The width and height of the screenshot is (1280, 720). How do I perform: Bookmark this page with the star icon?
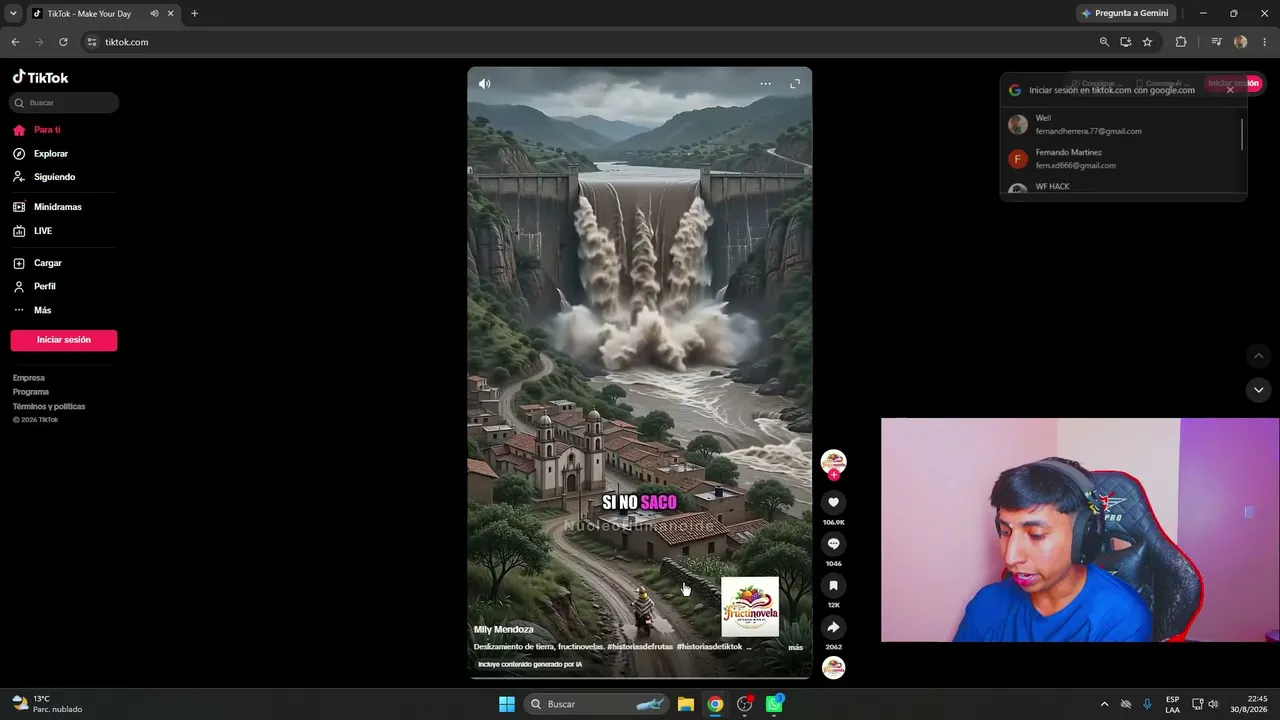tap(1147, 42)
